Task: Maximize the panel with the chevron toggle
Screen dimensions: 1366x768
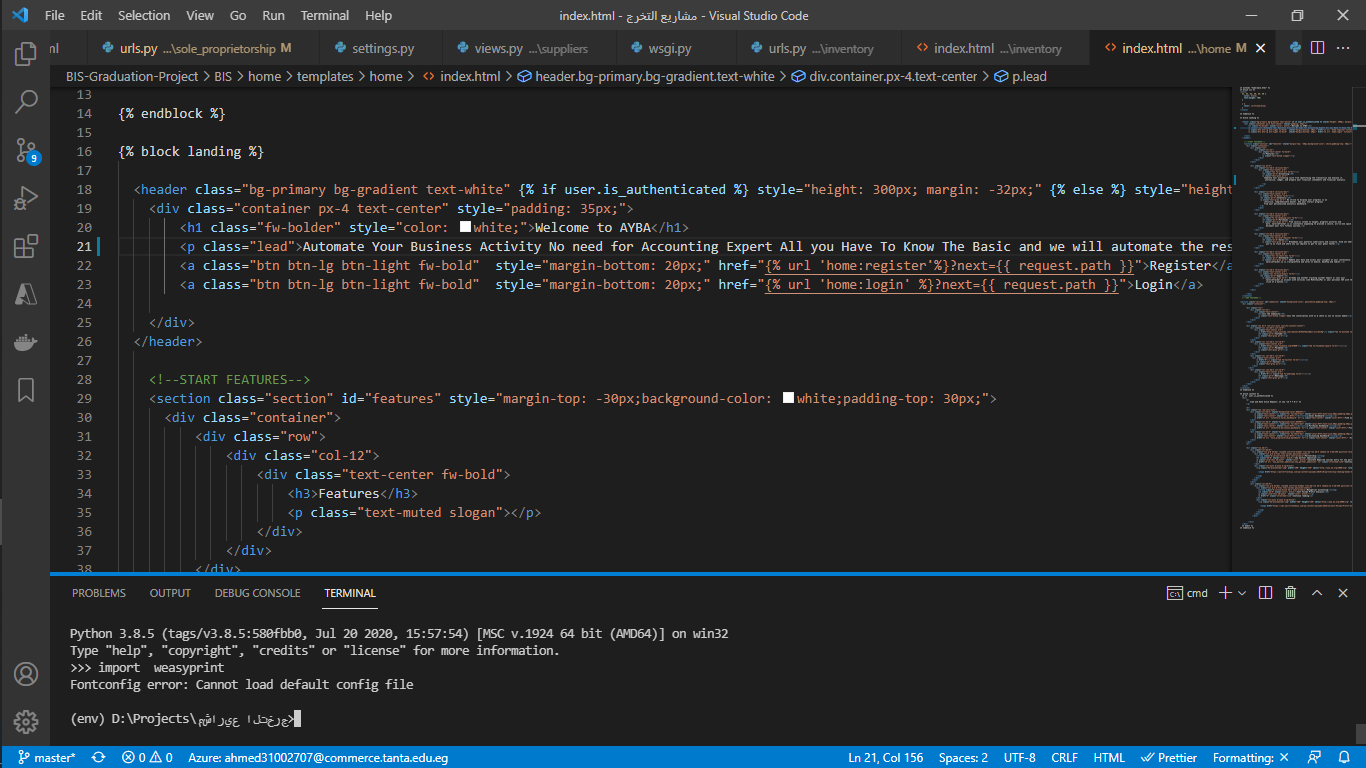Action: tap(1317, 592)
